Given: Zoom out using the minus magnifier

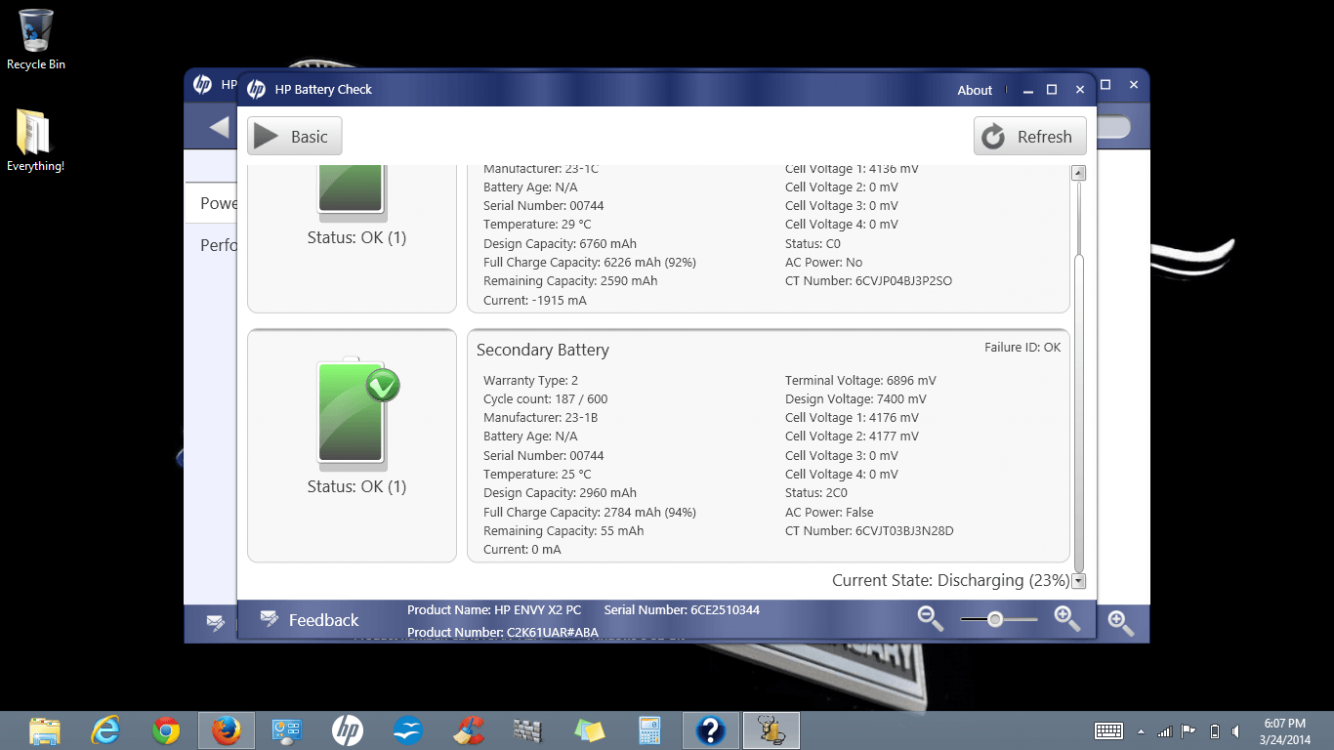Looking at the screenshot, I should click(931, 619).
